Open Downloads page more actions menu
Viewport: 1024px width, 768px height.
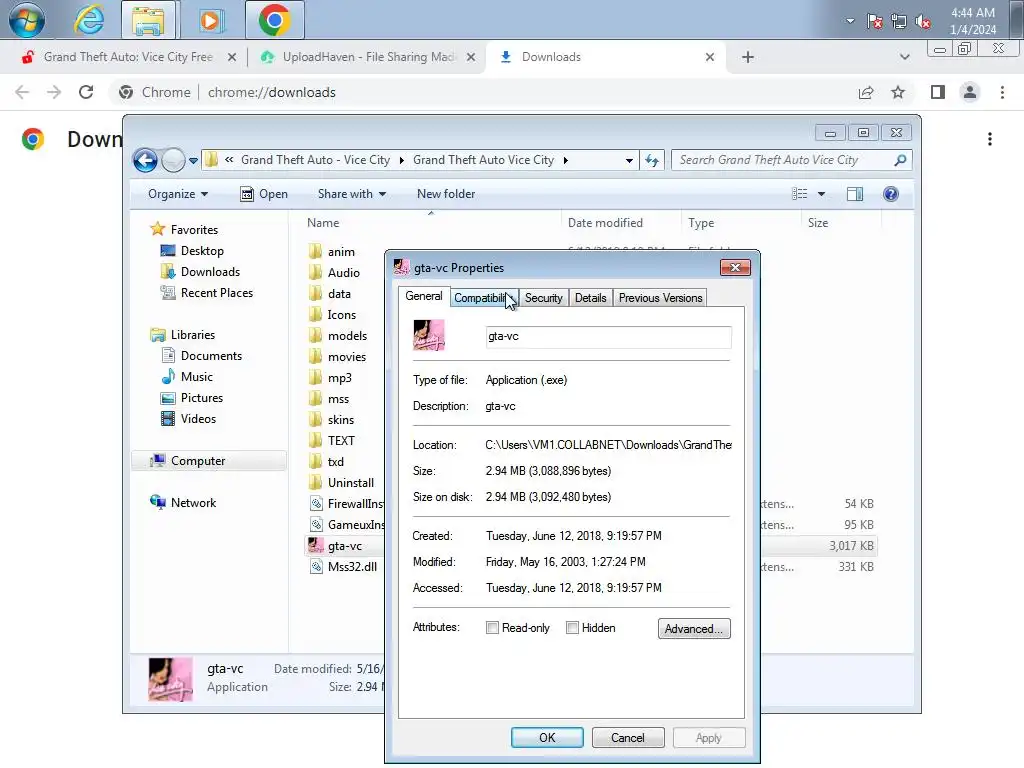(x=990, y=139)
